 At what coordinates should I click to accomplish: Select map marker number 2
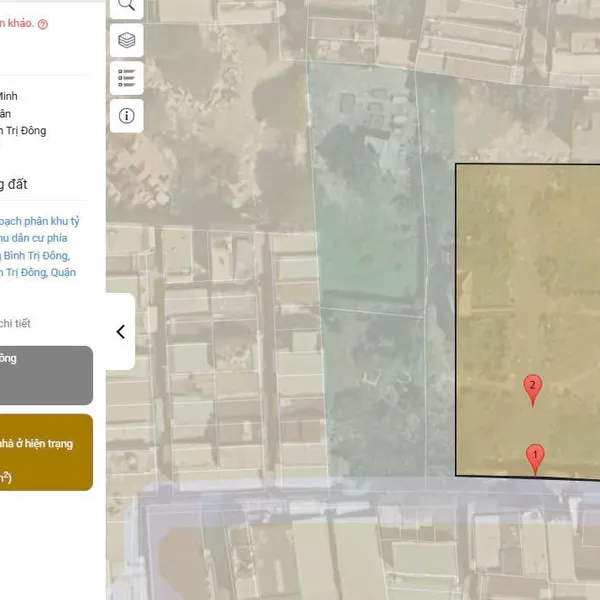(533, 388)
